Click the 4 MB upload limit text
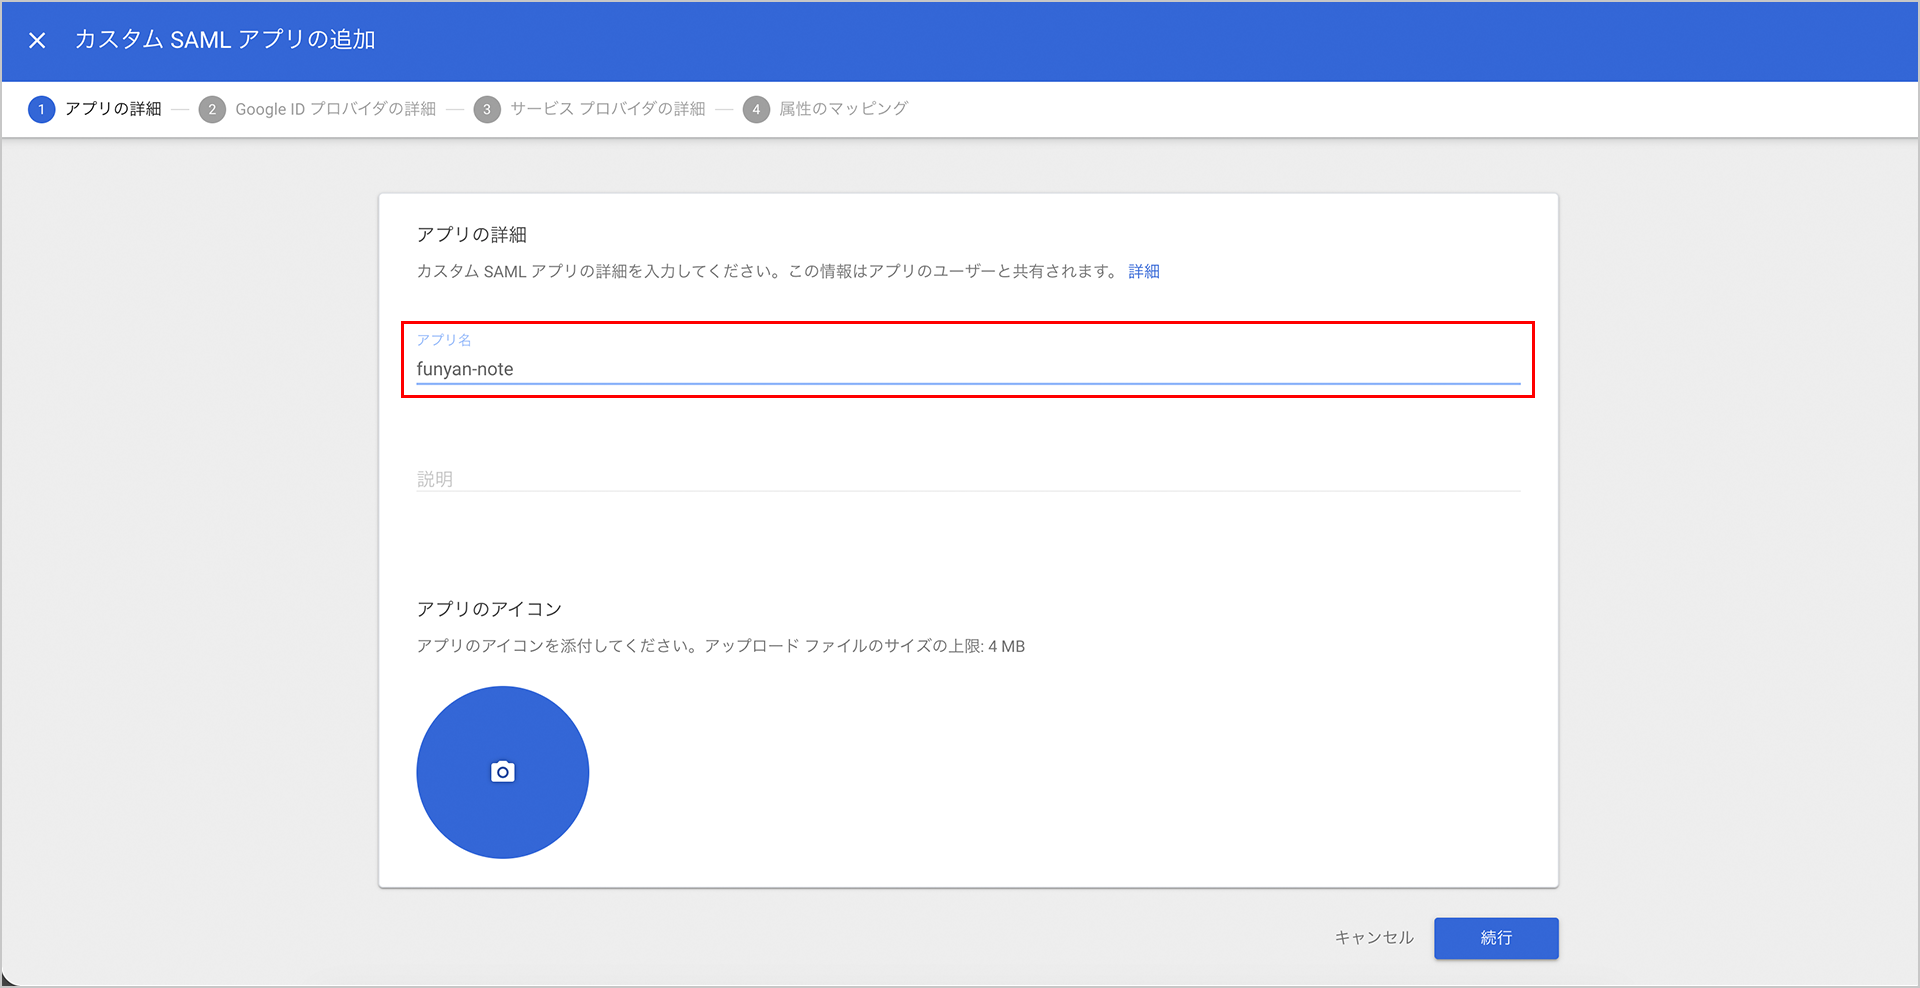This screenshot has width=1920, height=988. 1006,647
